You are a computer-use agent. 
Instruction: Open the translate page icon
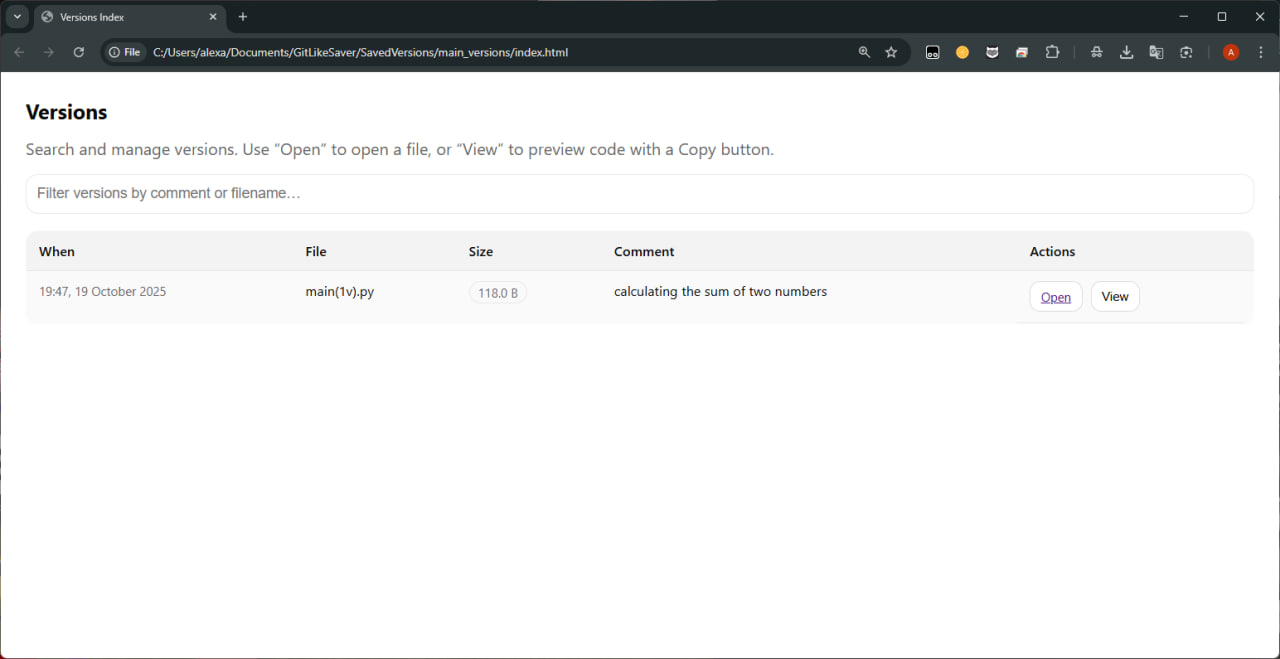coord(1156,52)
